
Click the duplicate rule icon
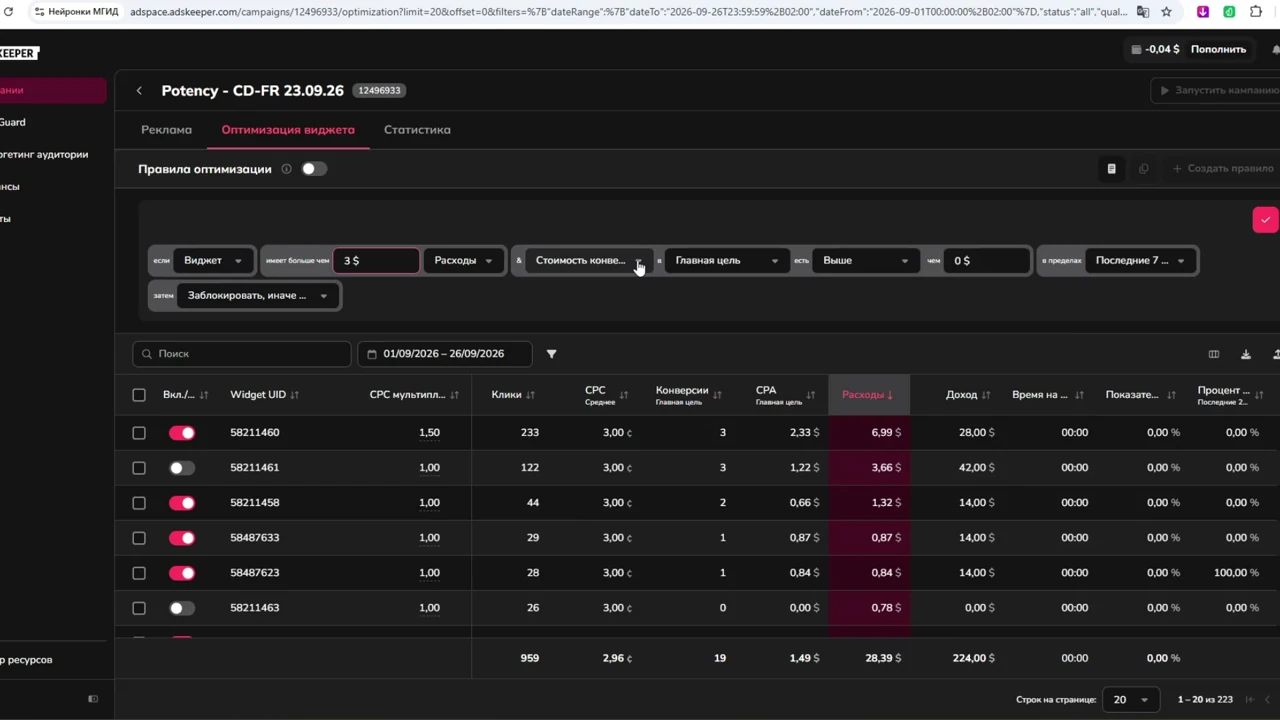(1144, 169)
